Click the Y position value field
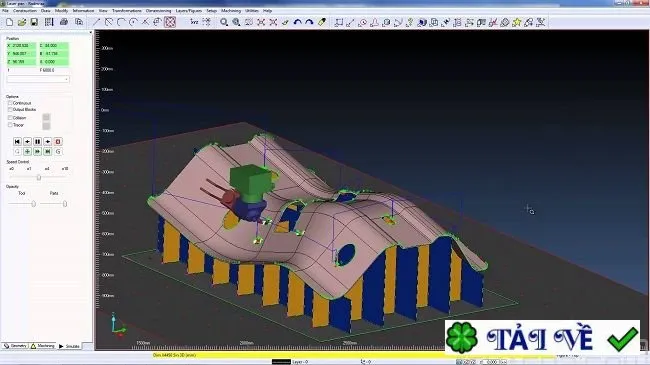The width and height of the screenshot is (650, 365). pos(21,54)
